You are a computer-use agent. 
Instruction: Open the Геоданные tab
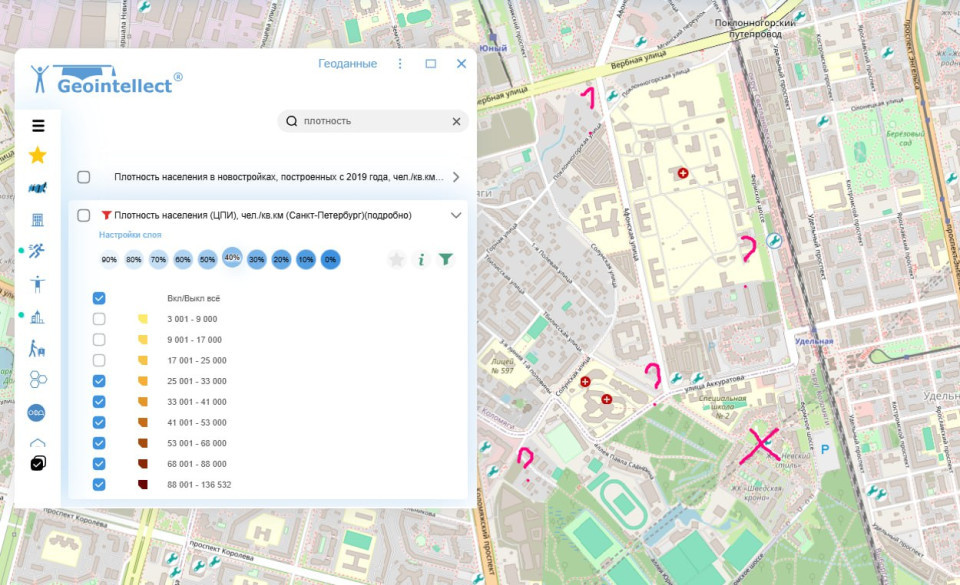pos(347,64)
